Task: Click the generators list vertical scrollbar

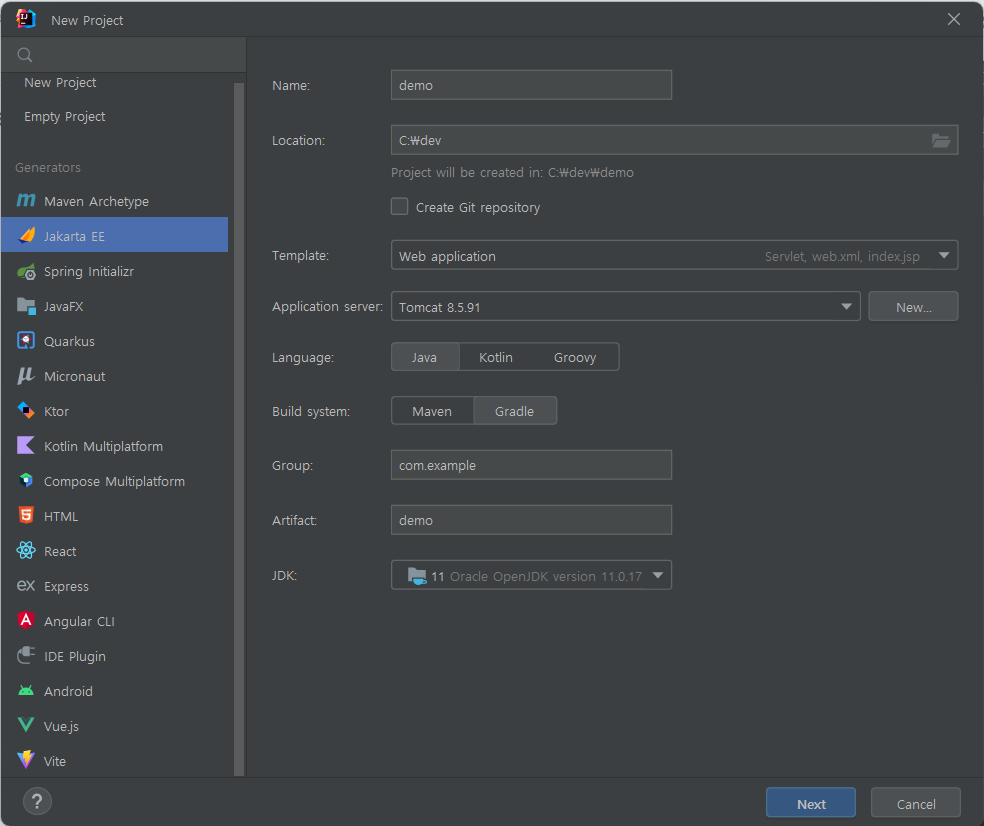Action: pyautogui.click(x=238, y=430)
